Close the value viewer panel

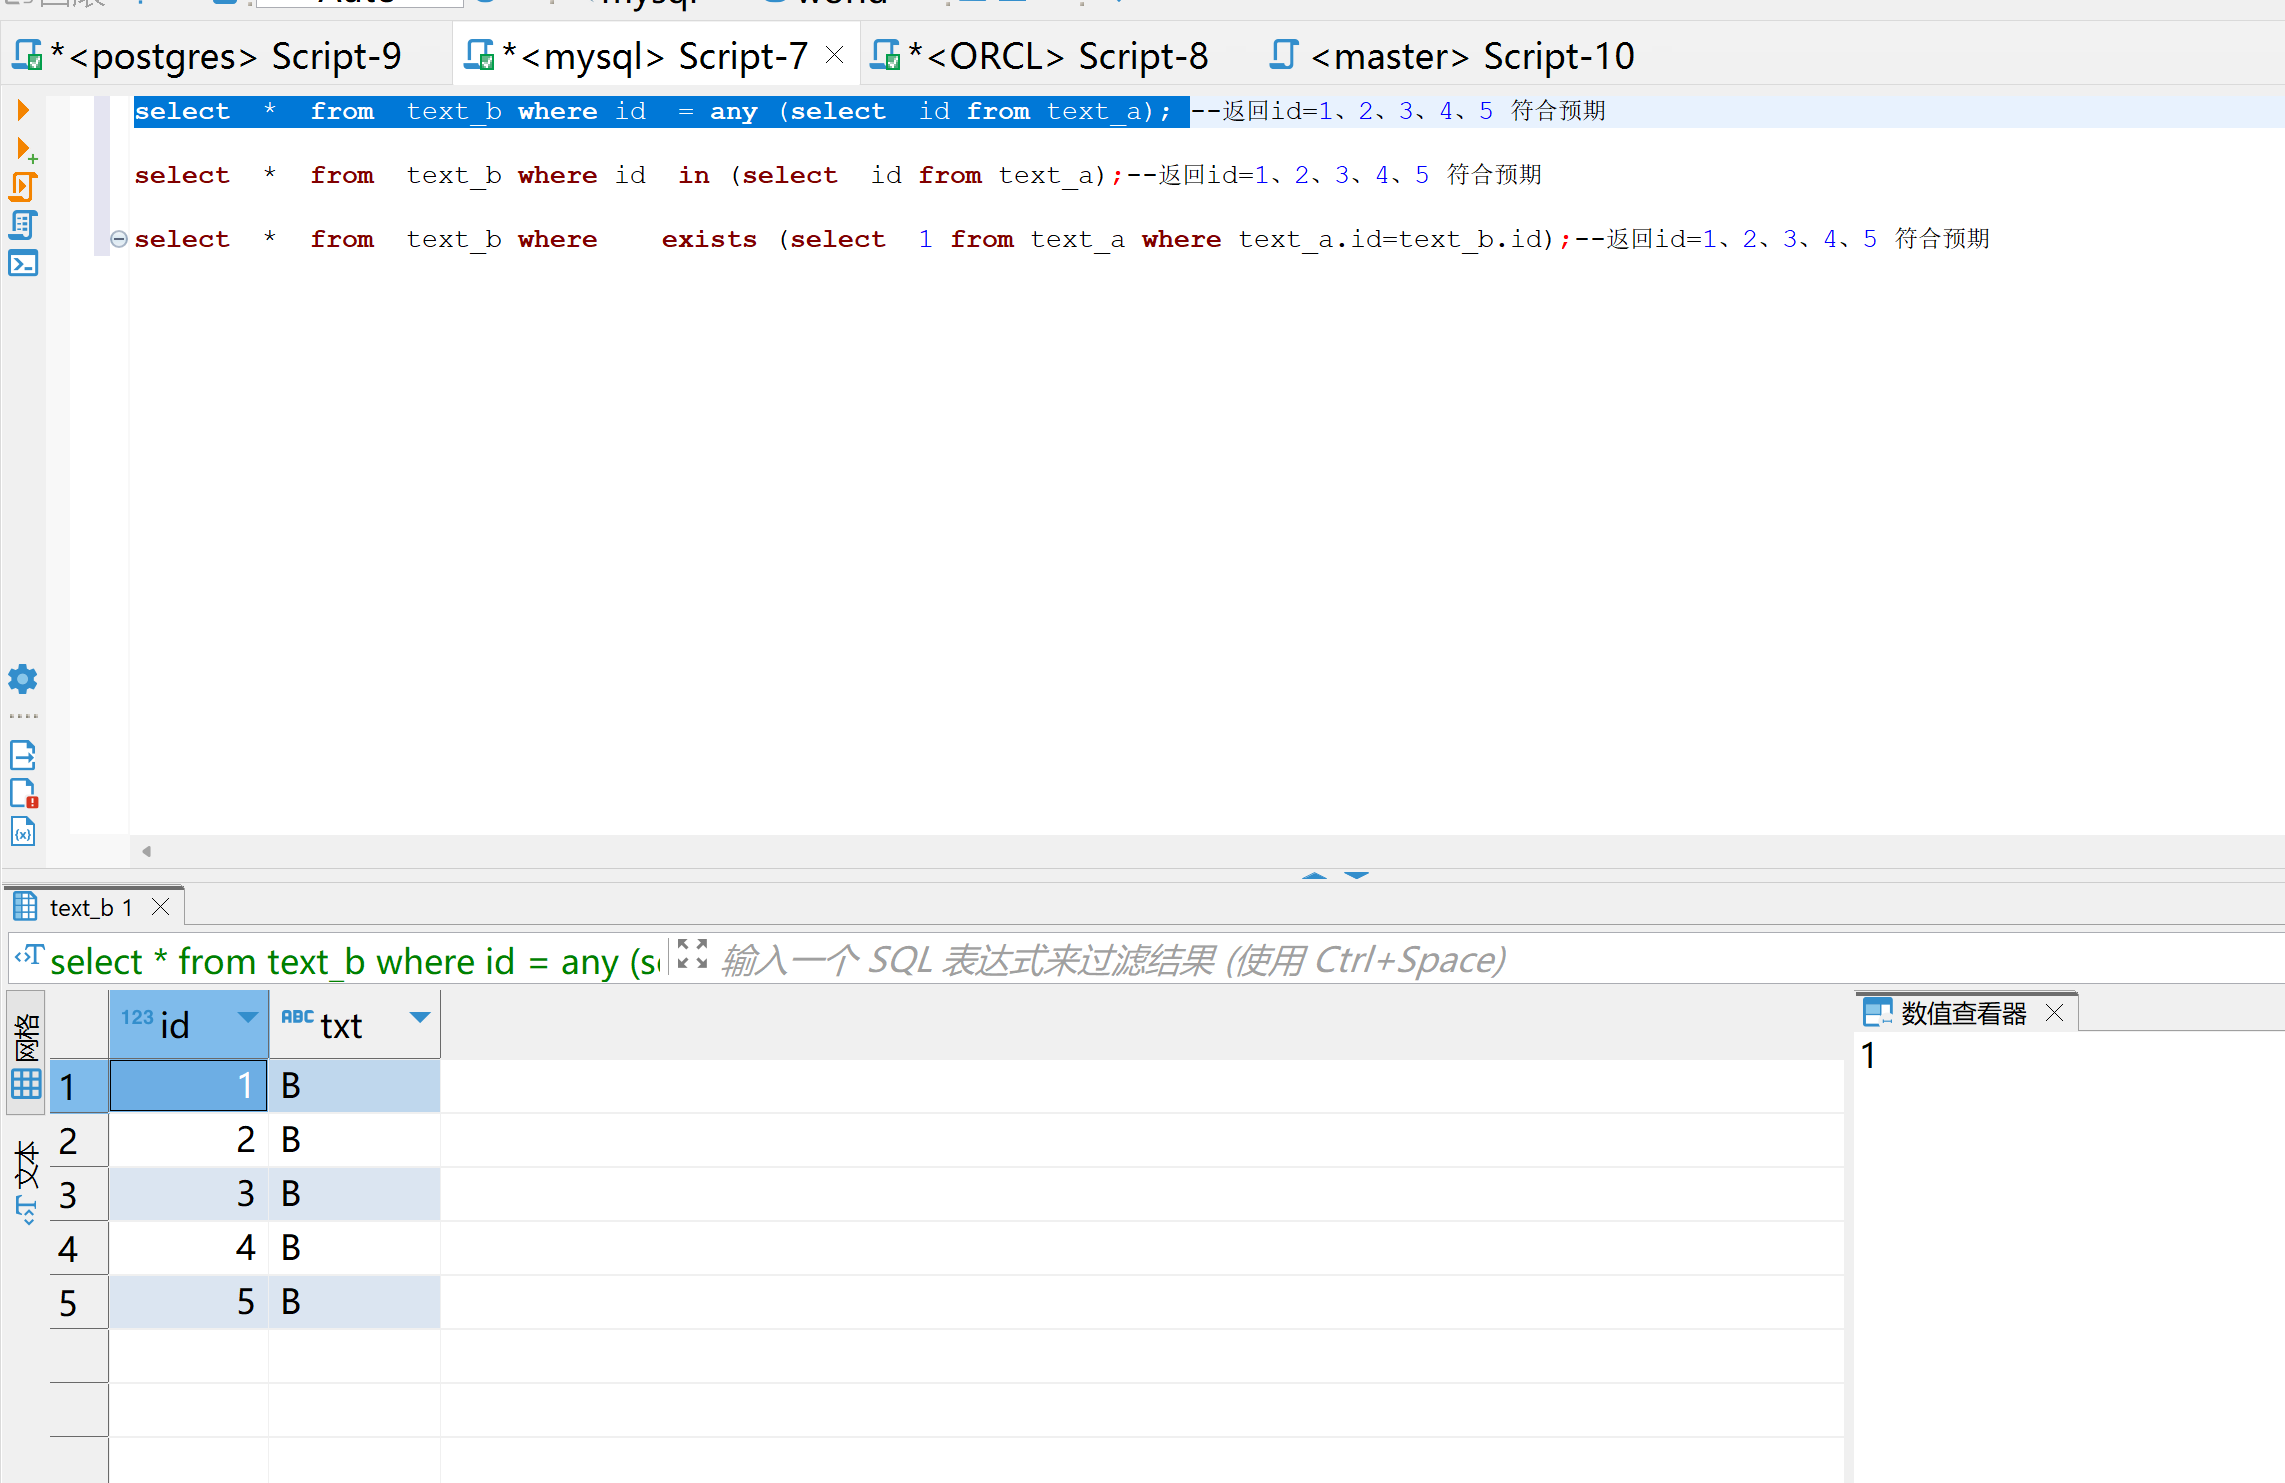pyautogui.click(x=2055, y=1013)
